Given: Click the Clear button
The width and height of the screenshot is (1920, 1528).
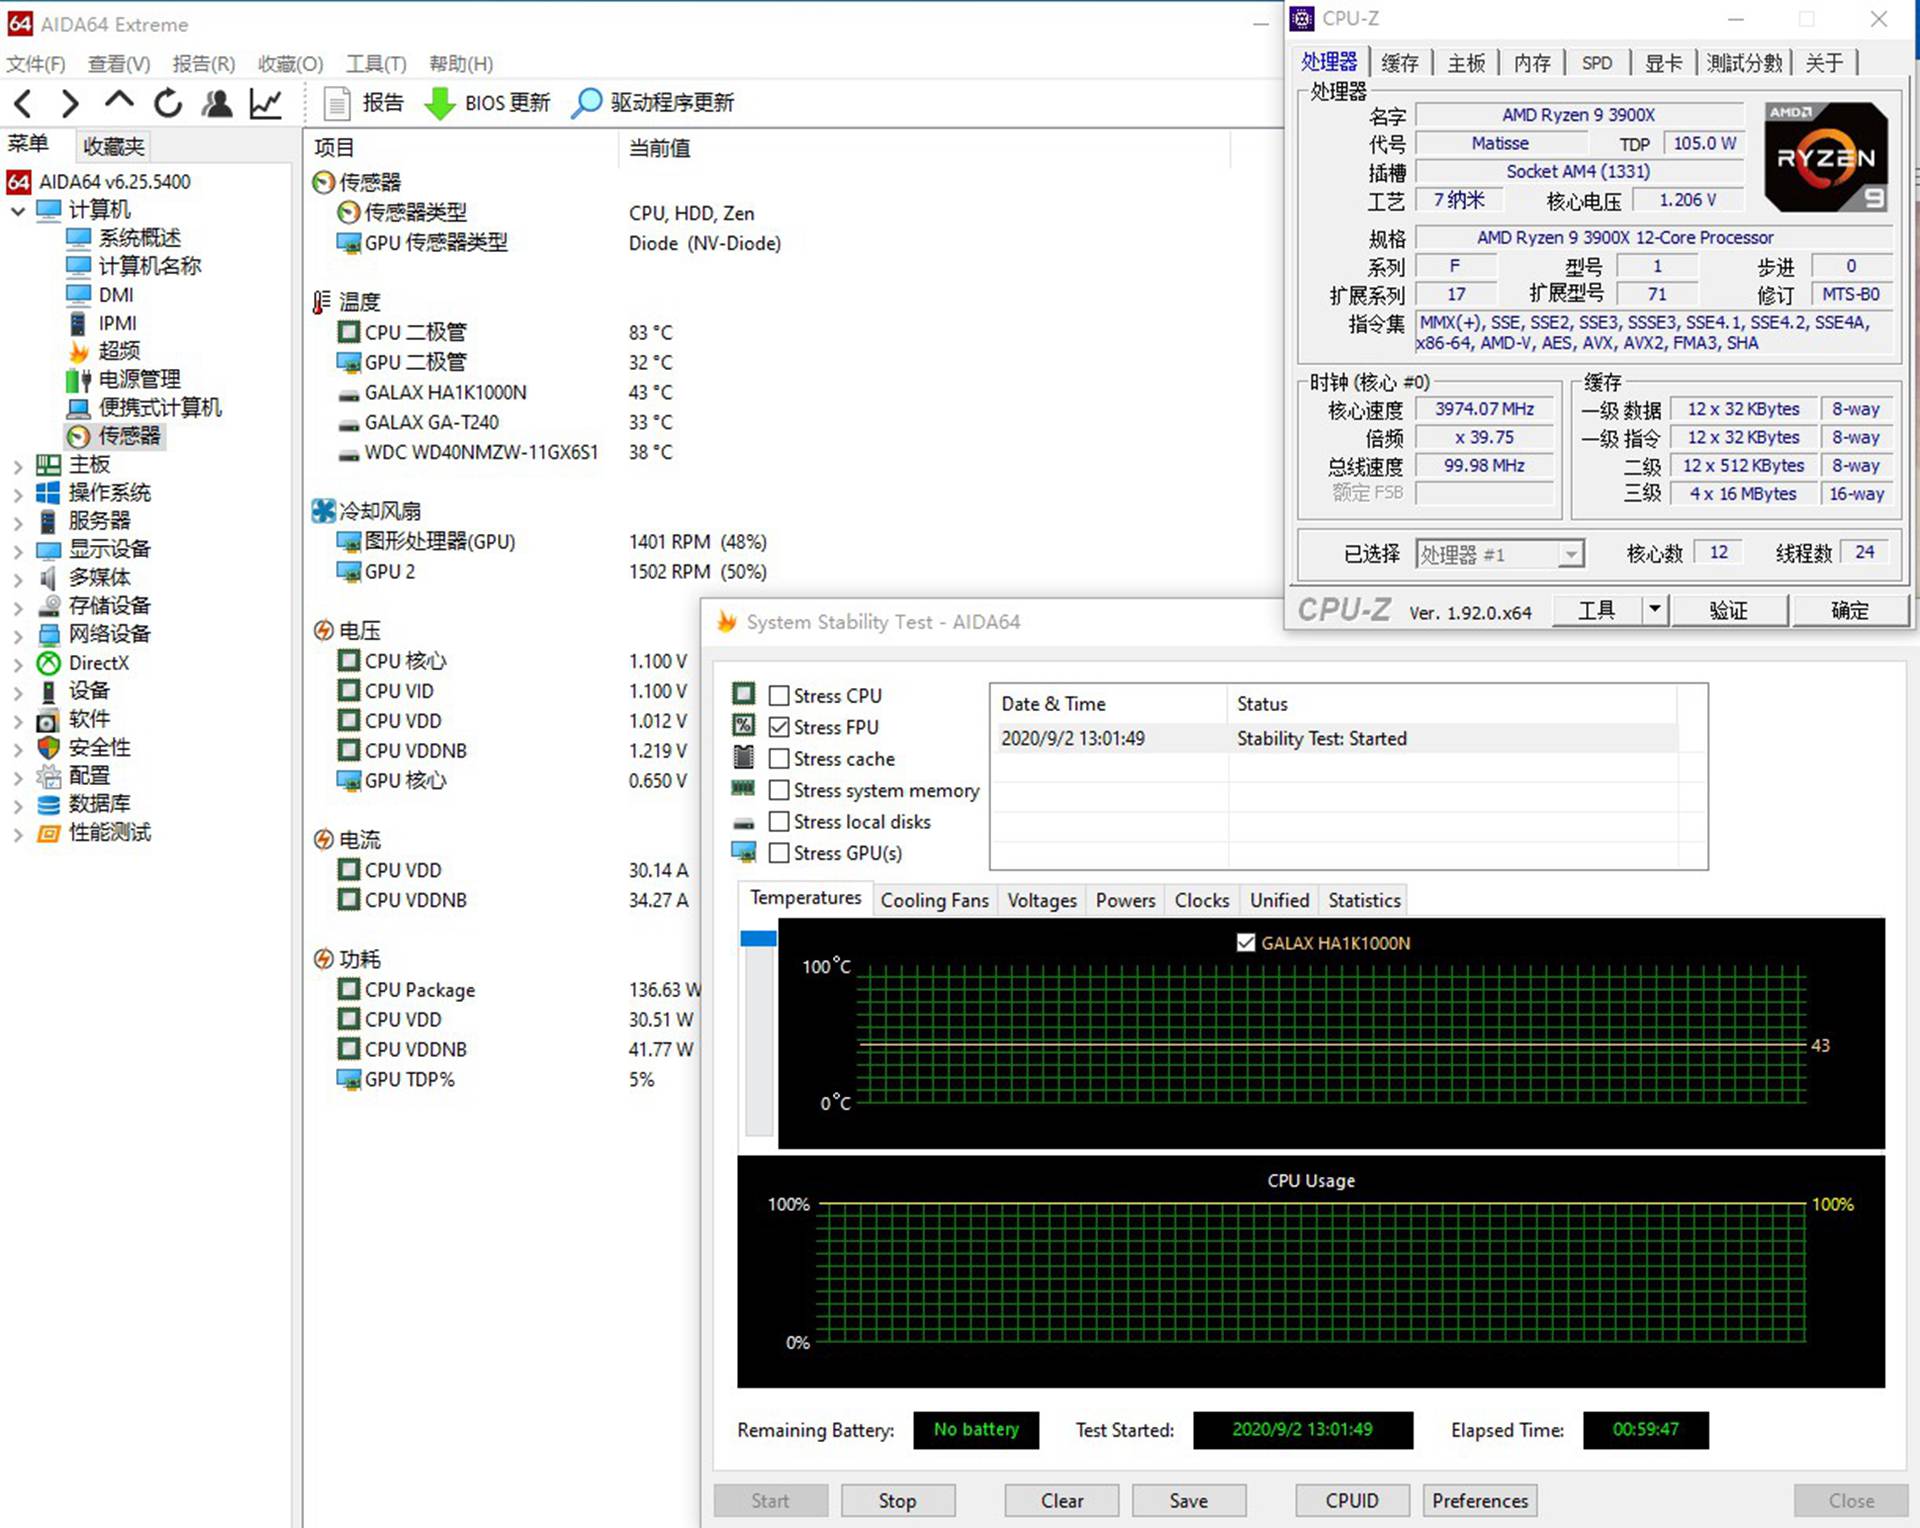Looking at the screenshot, I should (x=1061, y=1500).
